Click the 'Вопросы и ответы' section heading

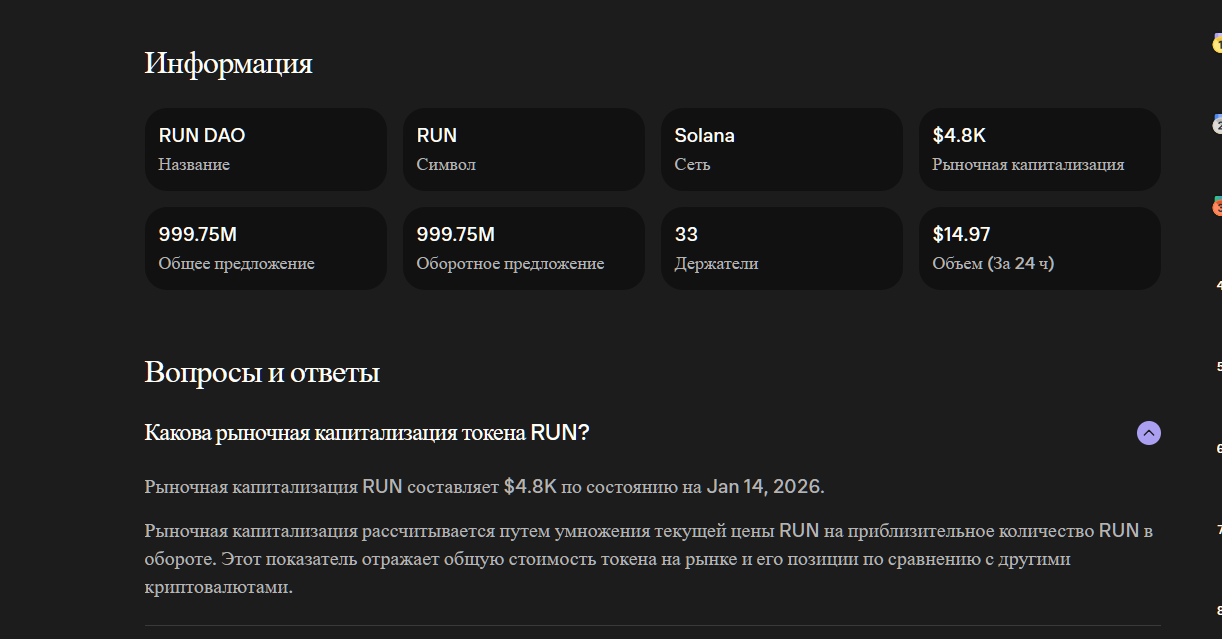pos(262,373)
